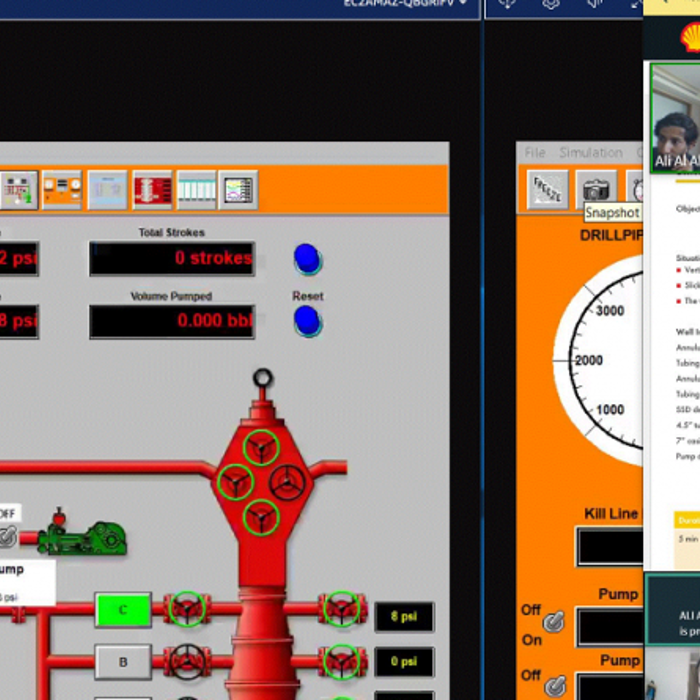
Task: Toggle the C line right valve
Action: 342,608
